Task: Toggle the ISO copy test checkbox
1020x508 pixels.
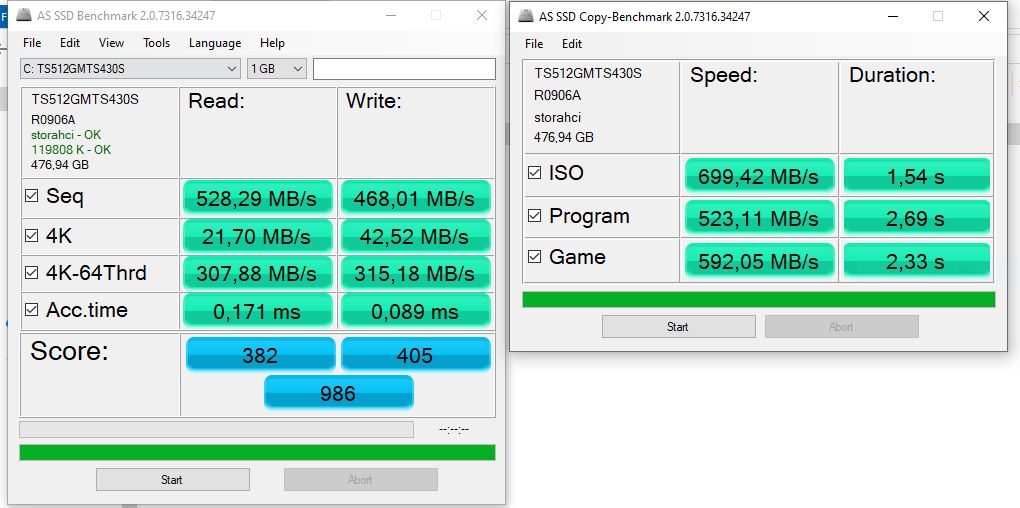Action: 534,173
